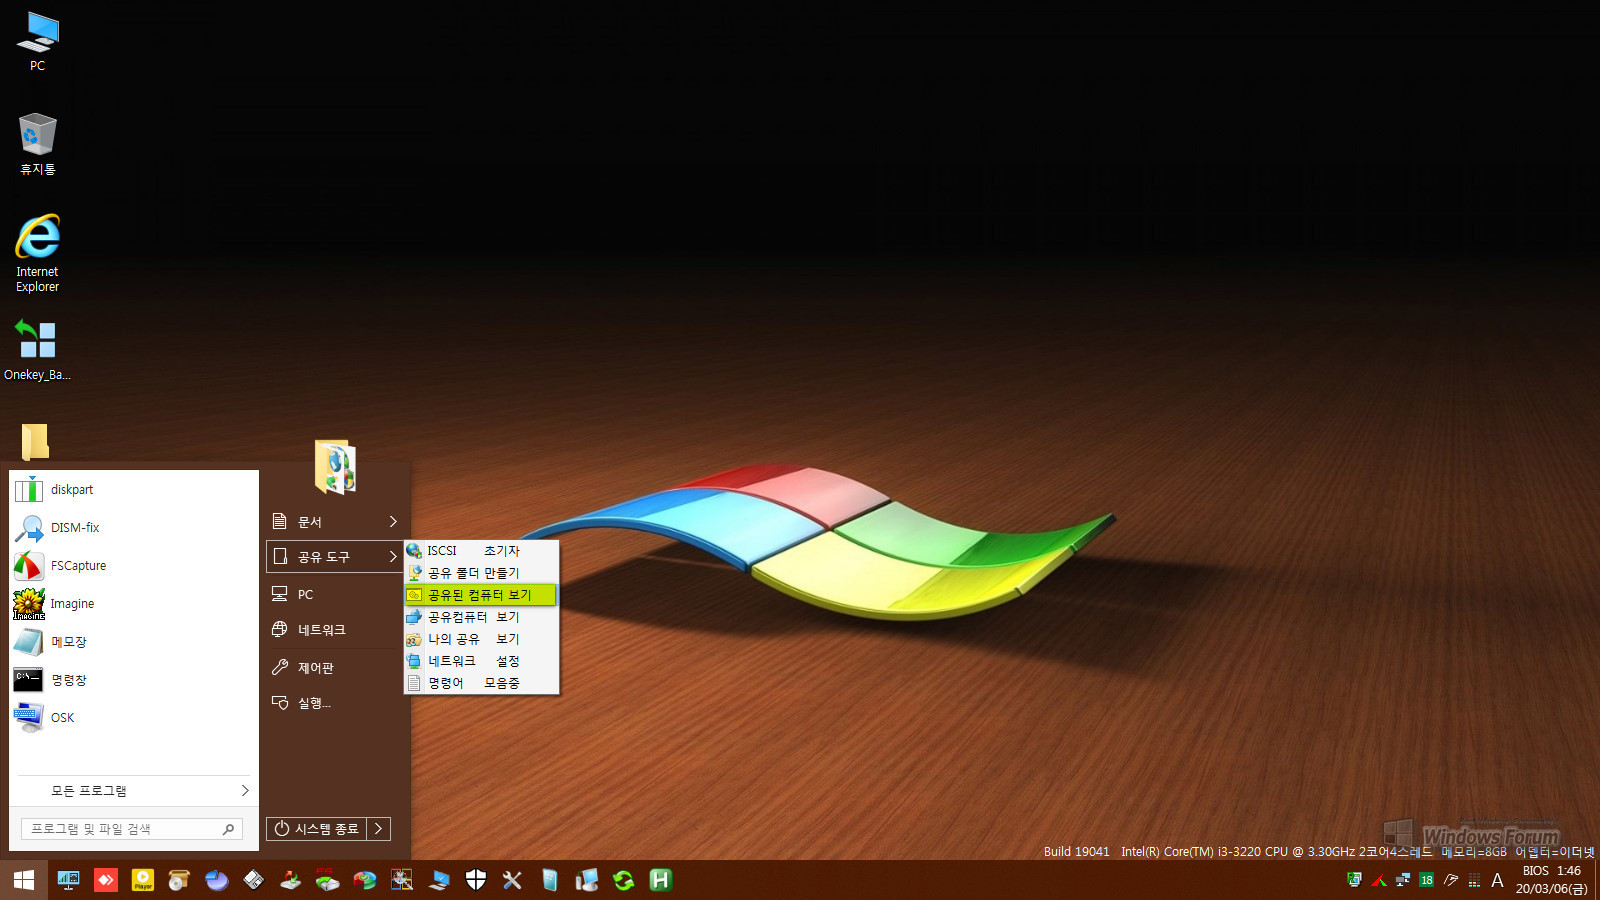Screen dimensions: 1600x900
Task: Select ISCSI 초기자 in the submenu
Action: coord(481,551)
